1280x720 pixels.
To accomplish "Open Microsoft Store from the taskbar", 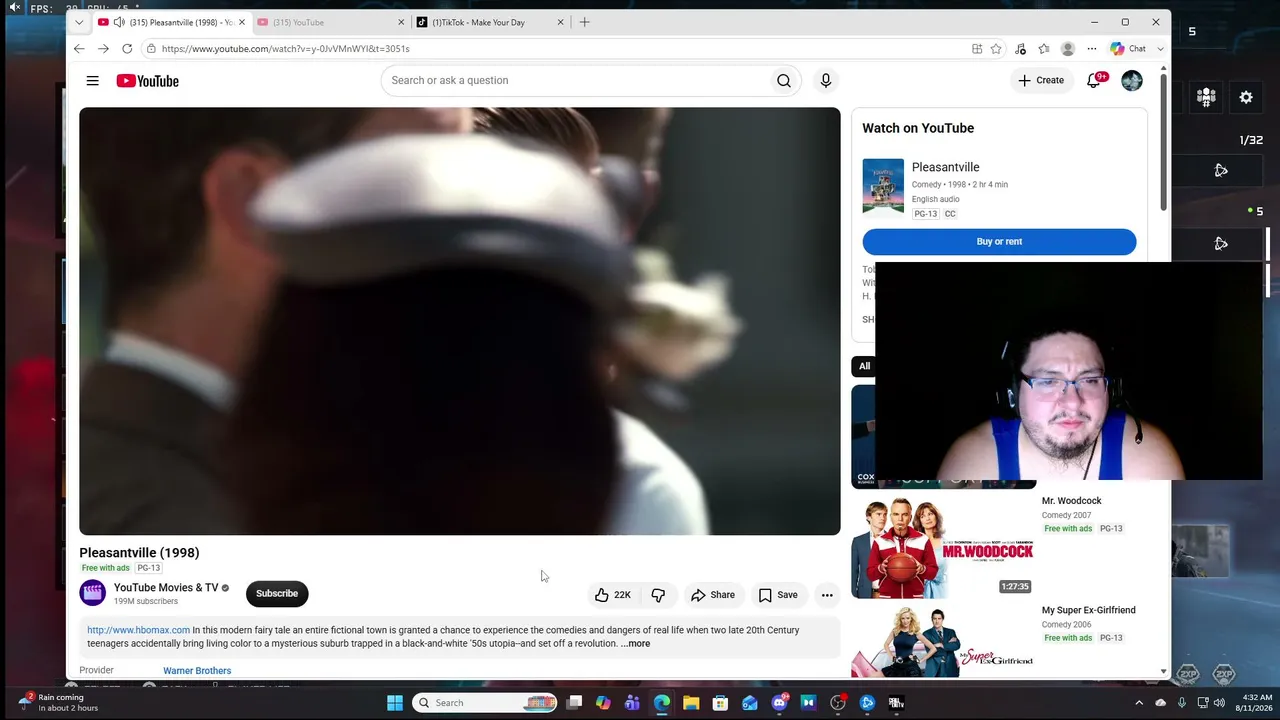I will 720,703.
